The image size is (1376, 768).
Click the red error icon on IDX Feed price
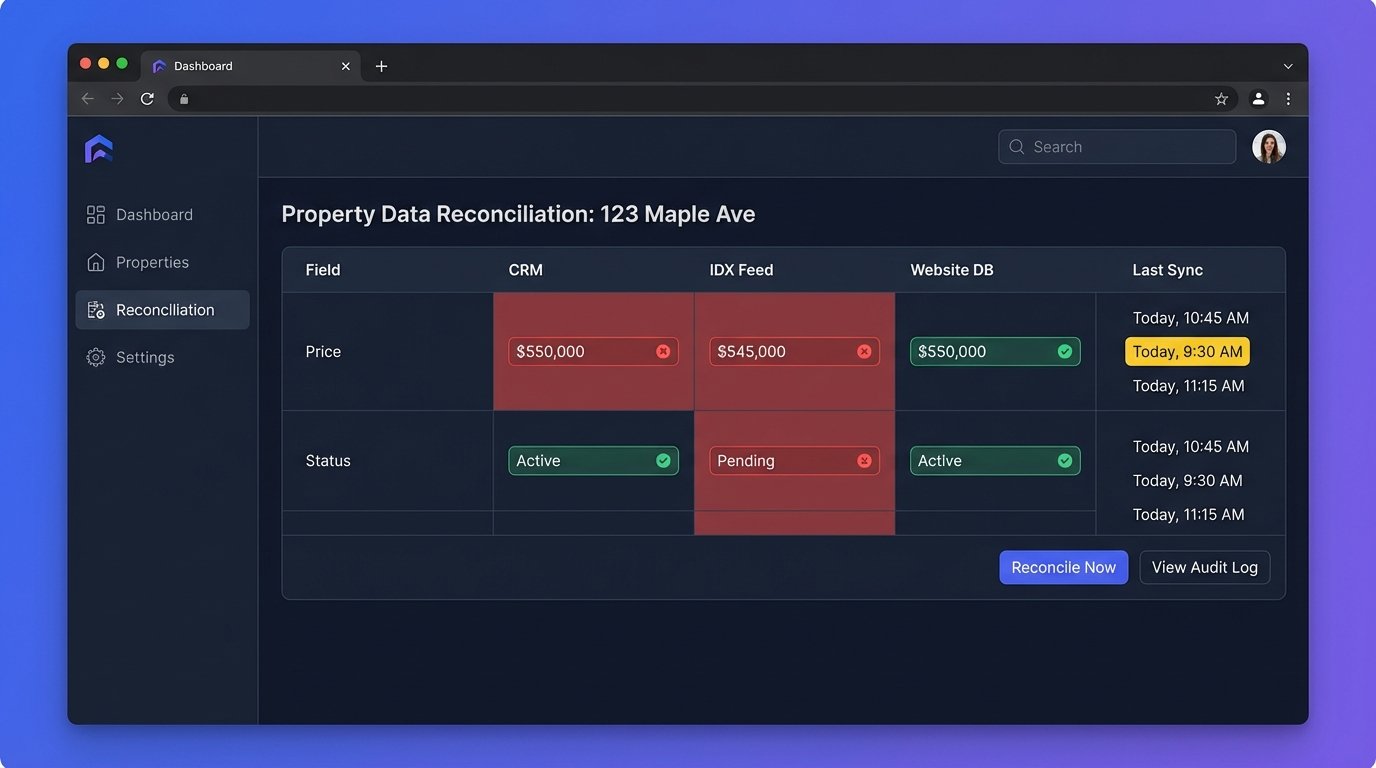click(x=864, y=352)
